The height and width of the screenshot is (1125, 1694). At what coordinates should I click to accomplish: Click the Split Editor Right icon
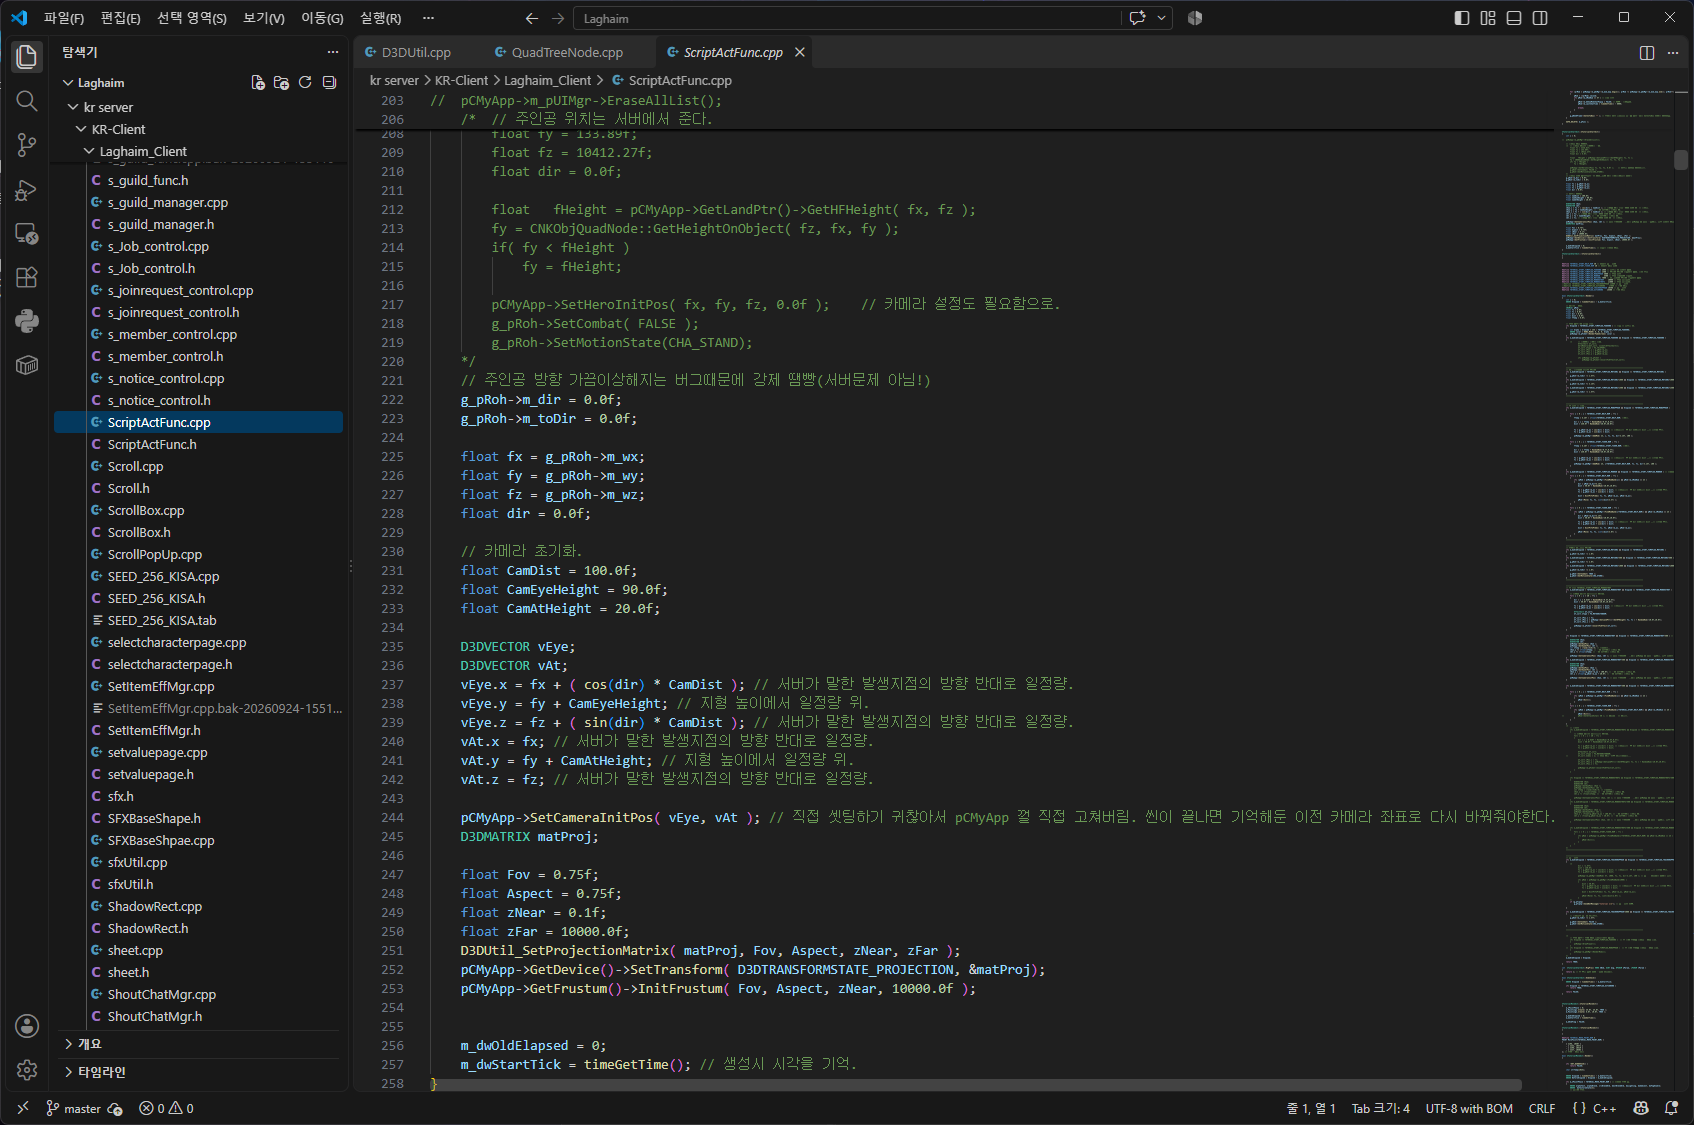pyautogui.click(x=1647, y=53)
